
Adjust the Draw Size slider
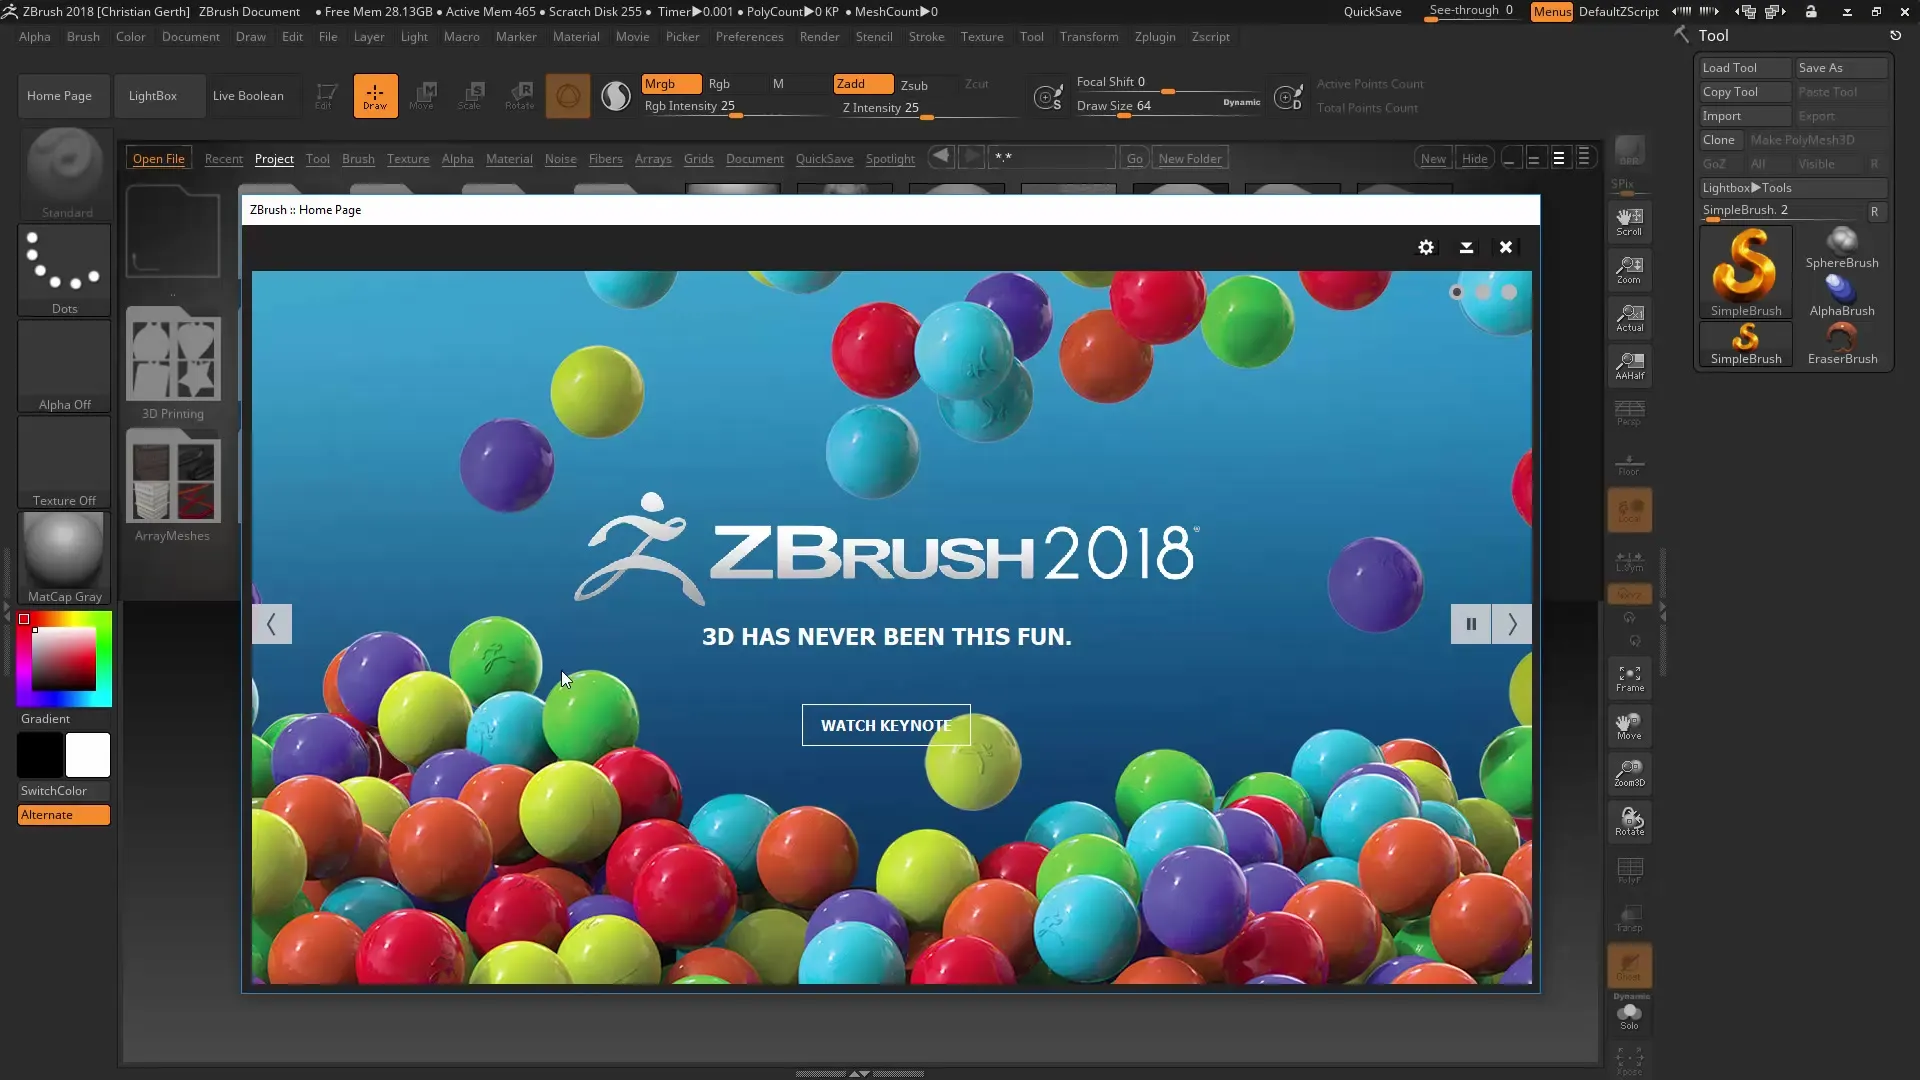(x=1167, y=107)
